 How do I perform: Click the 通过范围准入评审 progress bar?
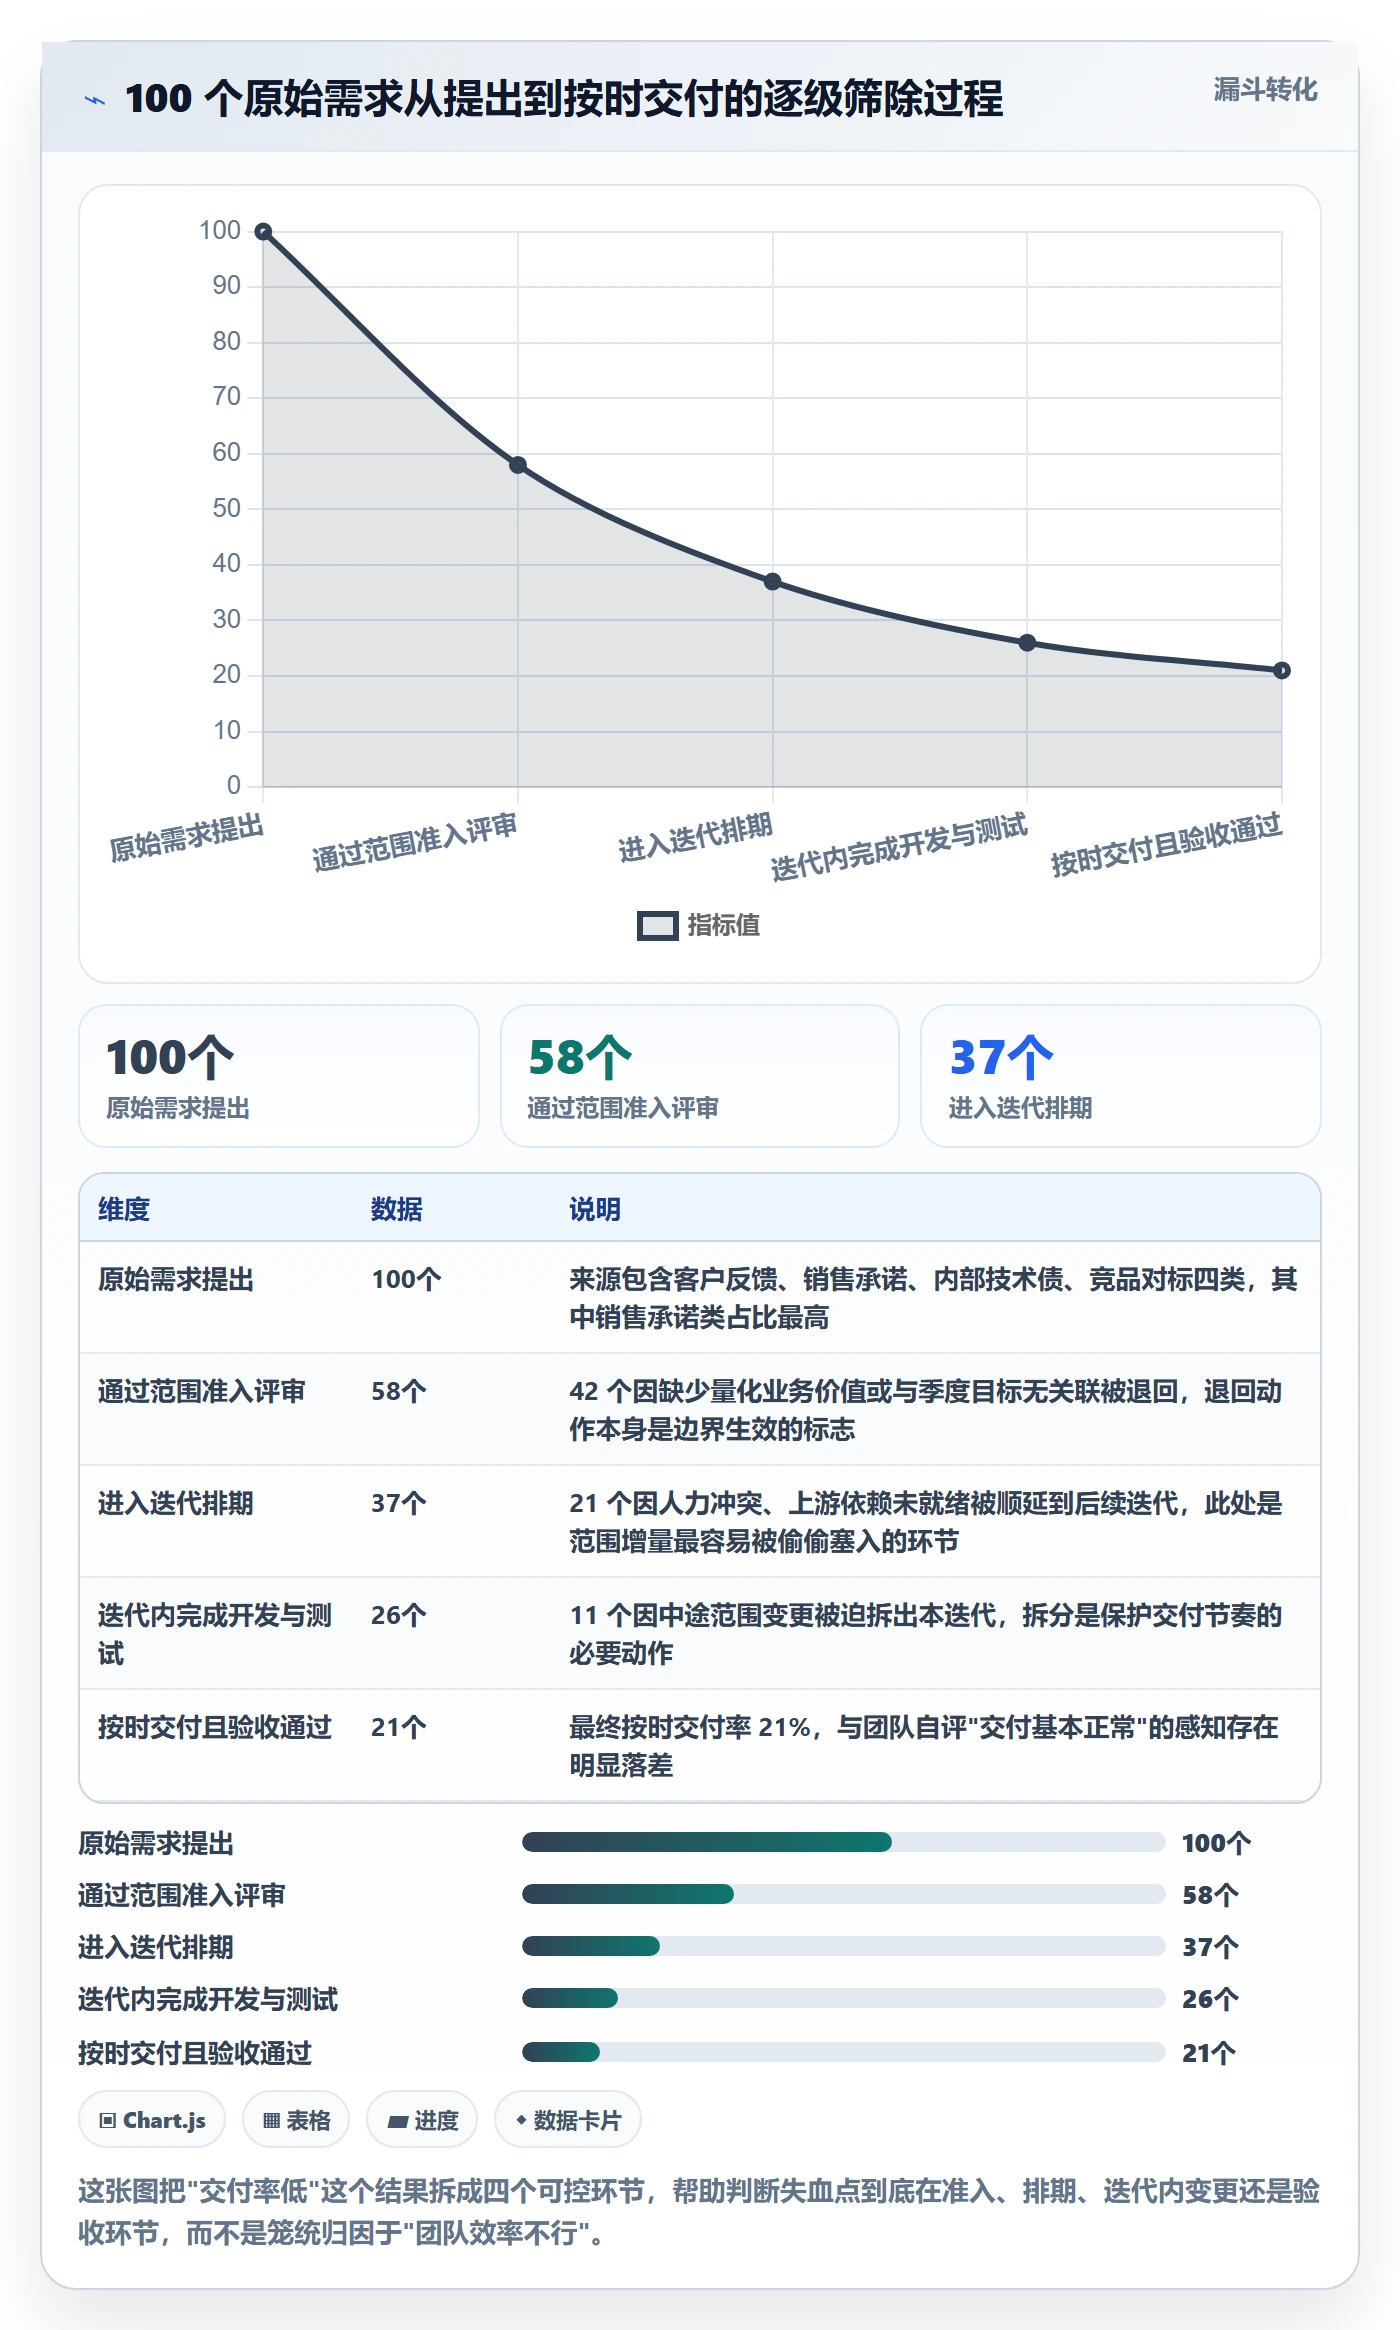[x=844, y=1894]
